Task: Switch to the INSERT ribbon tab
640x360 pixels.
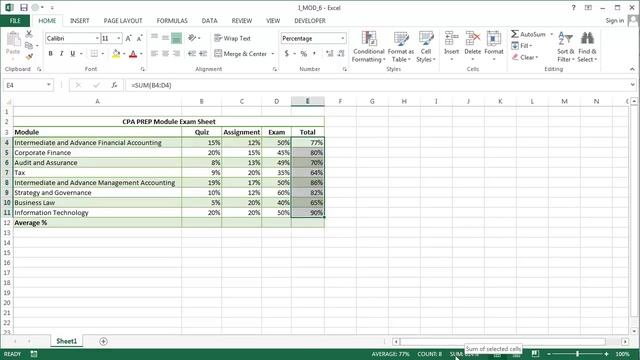Action: click(x=80, y=20)
